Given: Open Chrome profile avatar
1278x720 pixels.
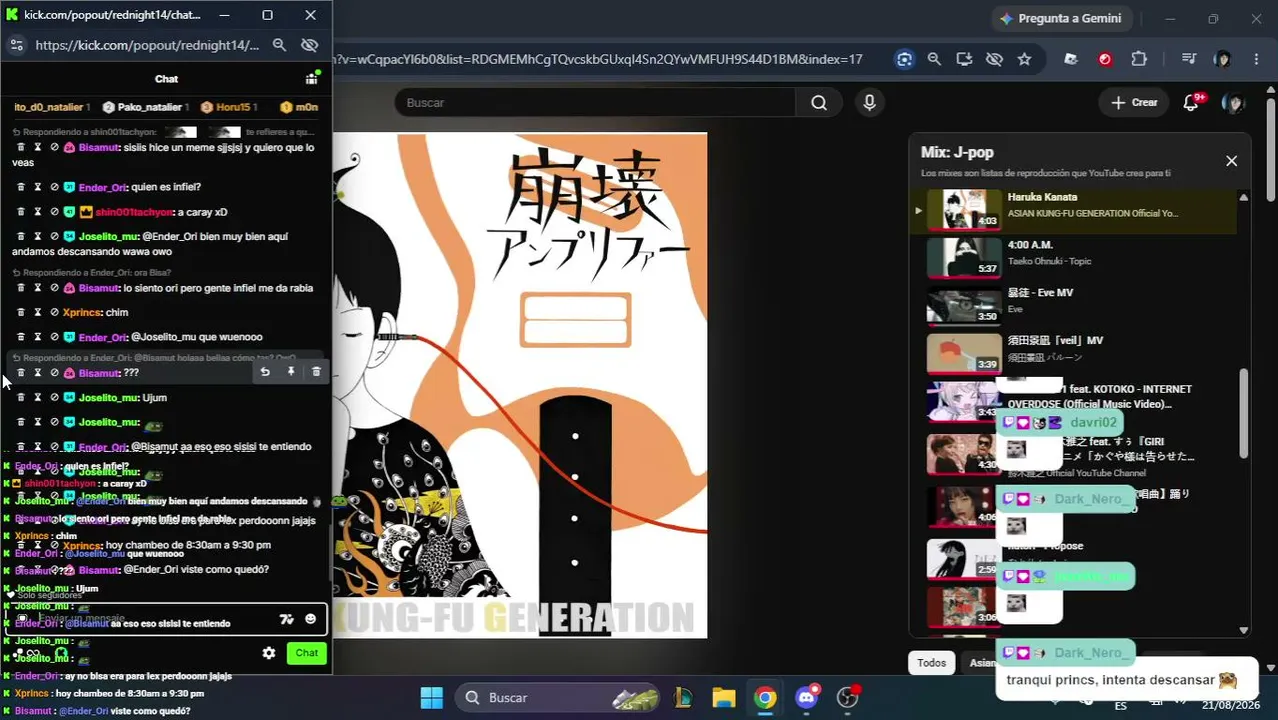Looking at the screenshot, I should click(1222, 59).
